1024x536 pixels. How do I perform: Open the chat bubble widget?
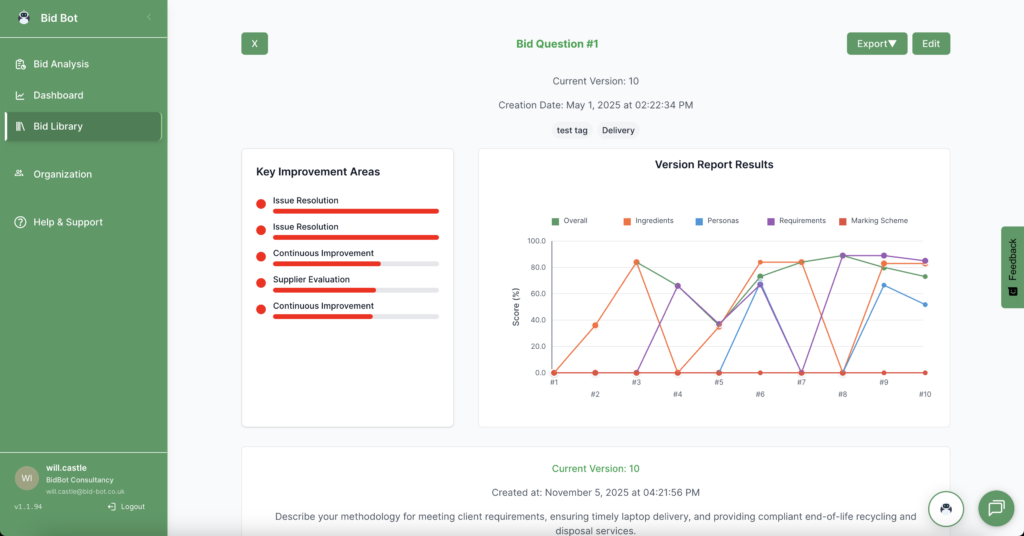click(995, 508)
